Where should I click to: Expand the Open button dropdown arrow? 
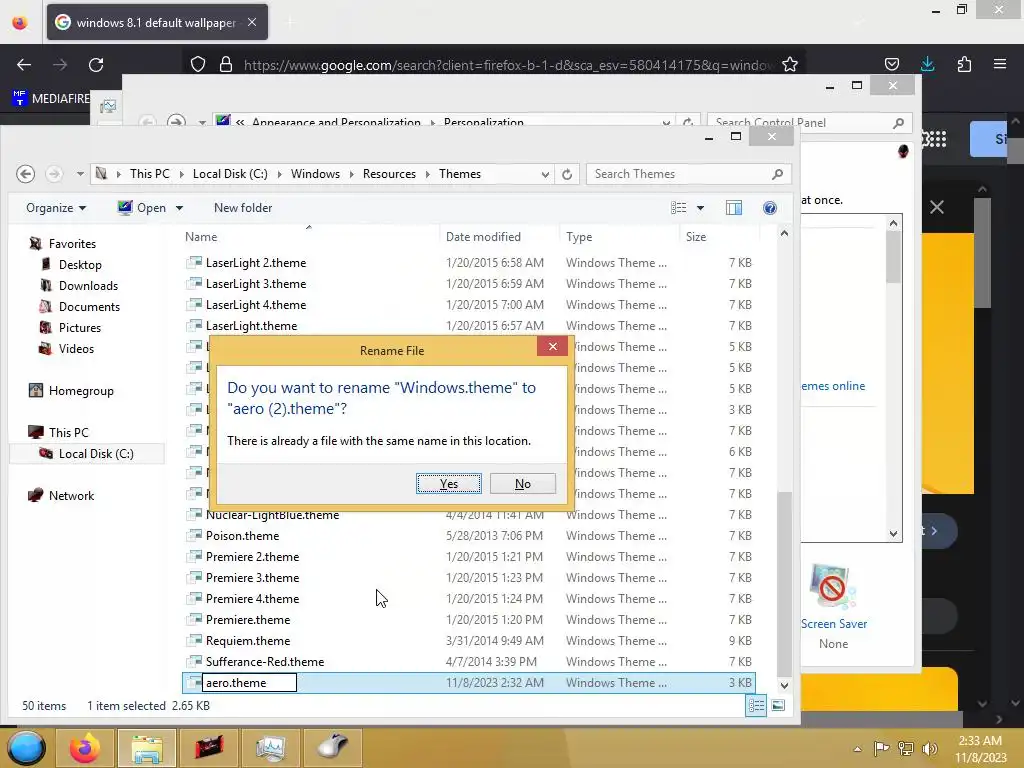[179, 208]
